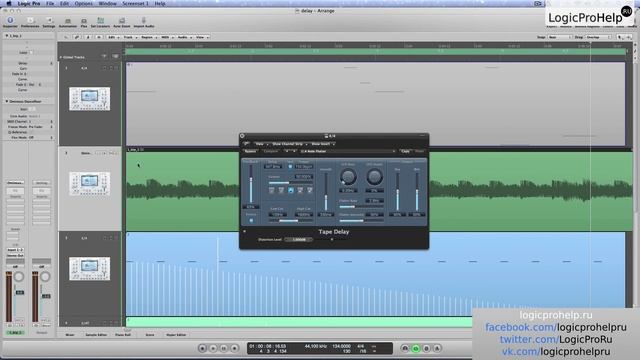The image size is (640, 360).
Task: Switch to the Sample Editor tab
Action: [96, 335]
